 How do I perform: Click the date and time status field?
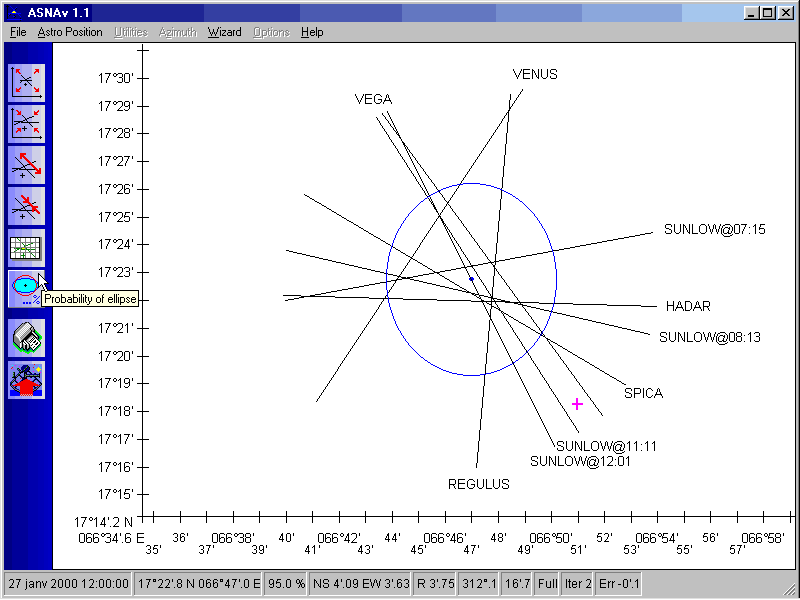pos(68,583)
